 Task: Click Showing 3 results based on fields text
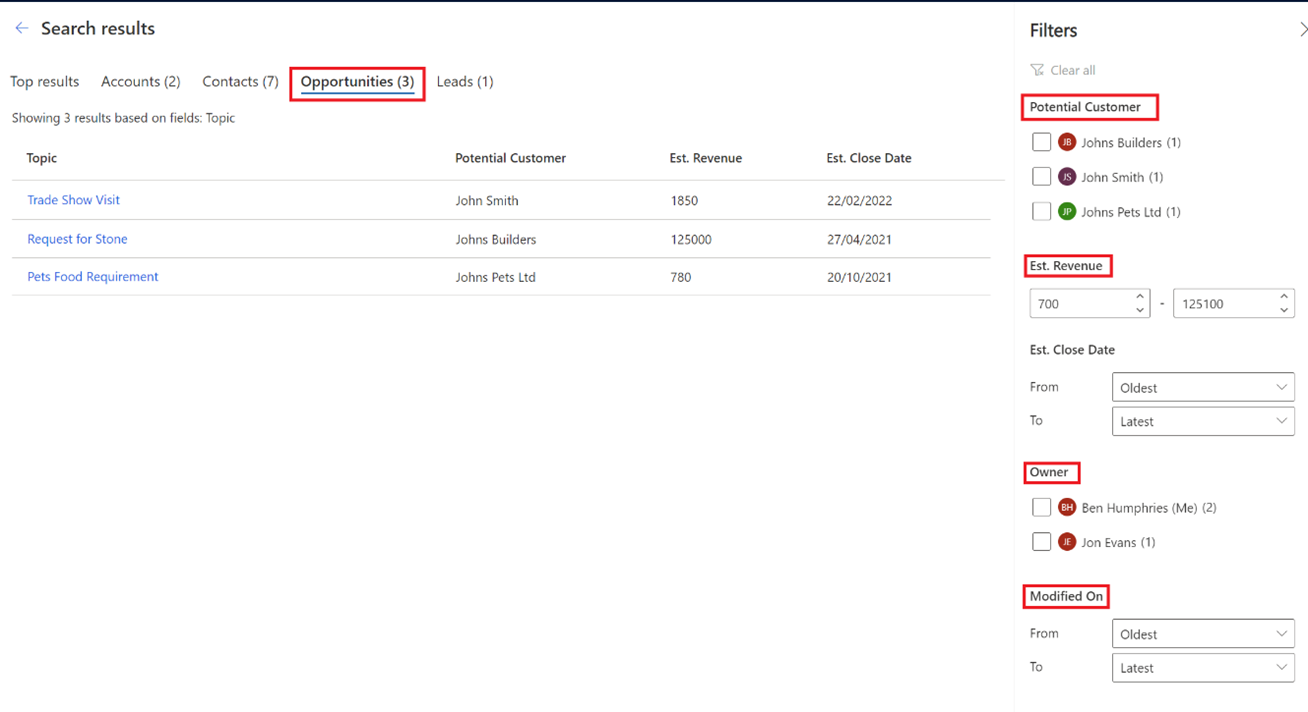[x=124, y=118]
